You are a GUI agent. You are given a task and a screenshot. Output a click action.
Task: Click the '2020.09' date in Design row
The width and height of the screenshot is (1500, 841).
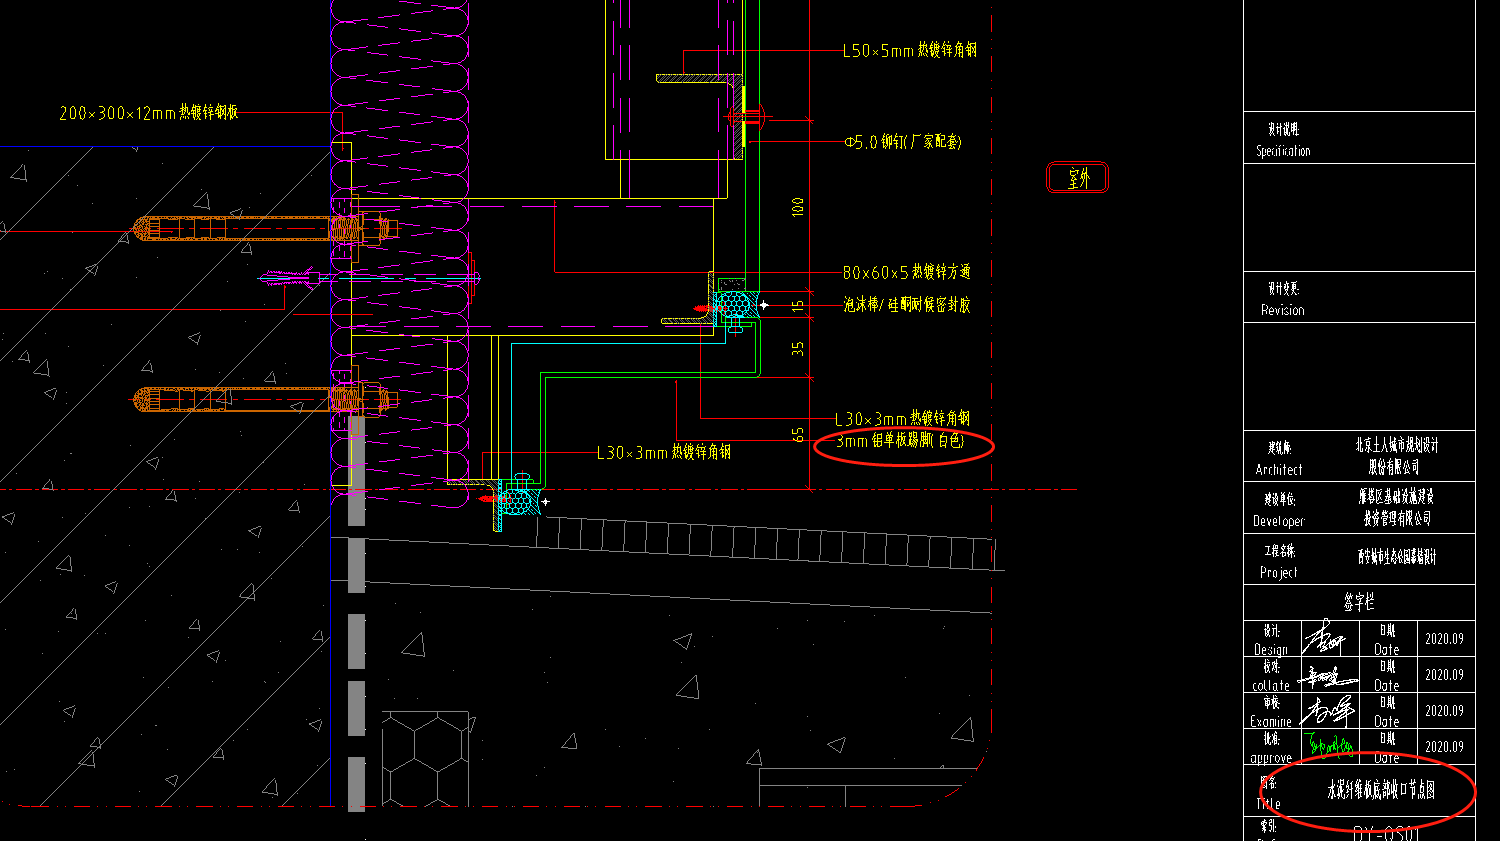point(1444,639)
